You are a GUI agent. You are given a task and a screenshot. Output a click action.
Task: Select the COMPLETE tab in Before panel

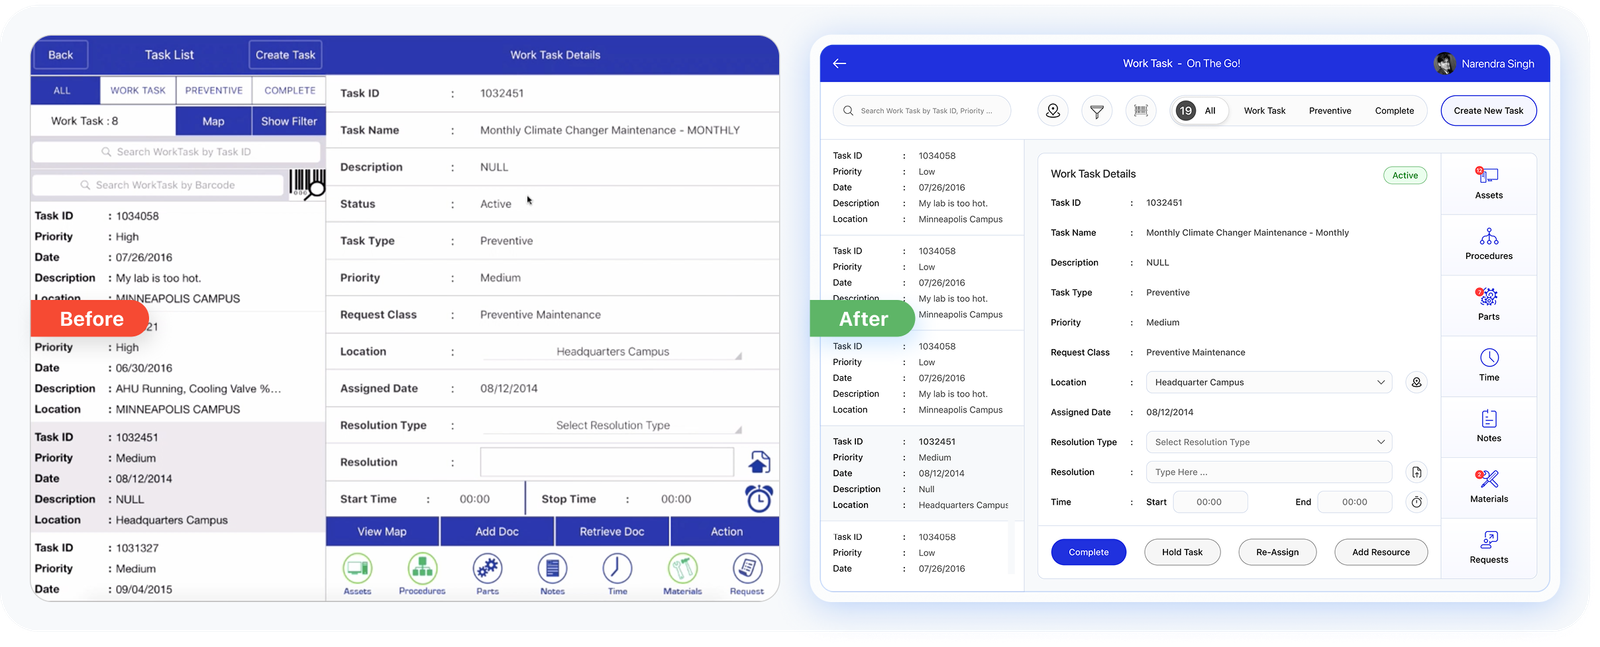[290, 90]
